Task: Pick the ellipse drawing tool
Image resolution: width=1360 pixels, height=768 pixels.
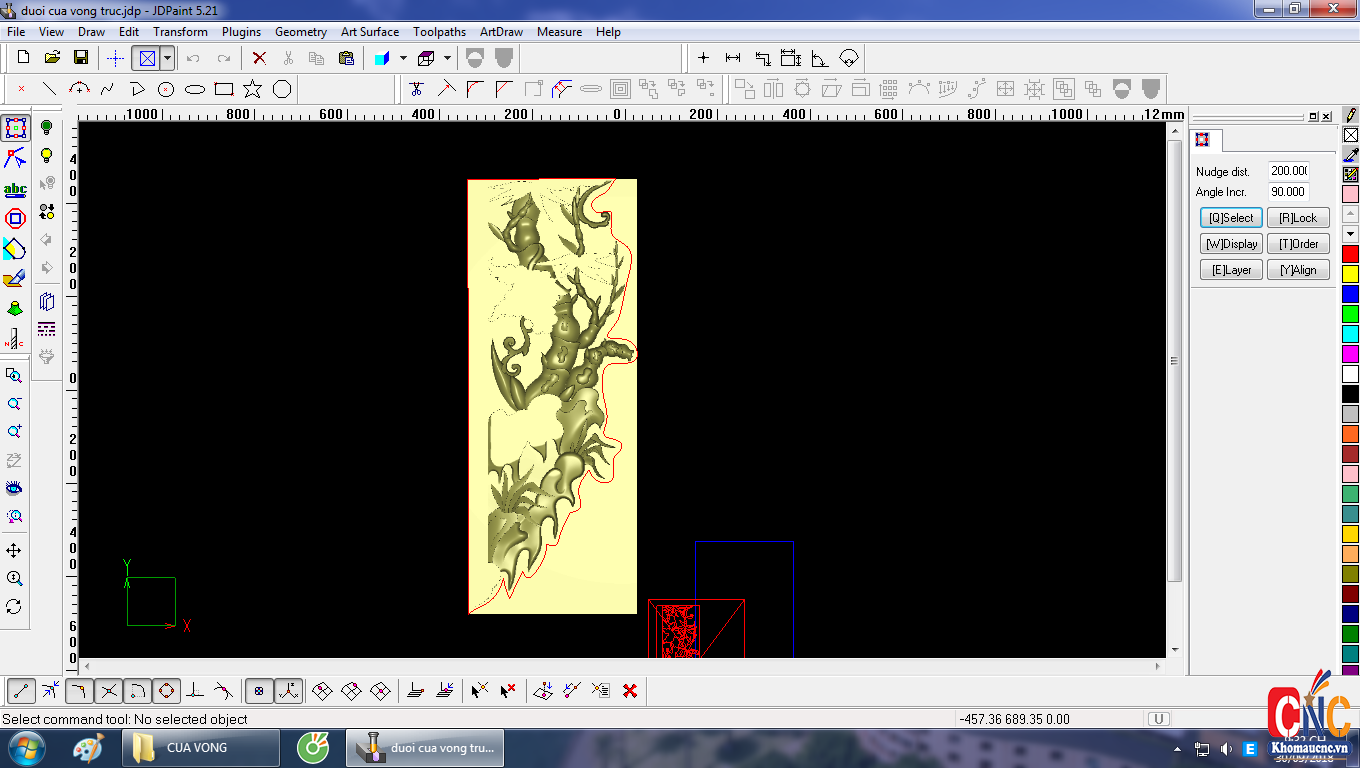Action: point(195,89)
